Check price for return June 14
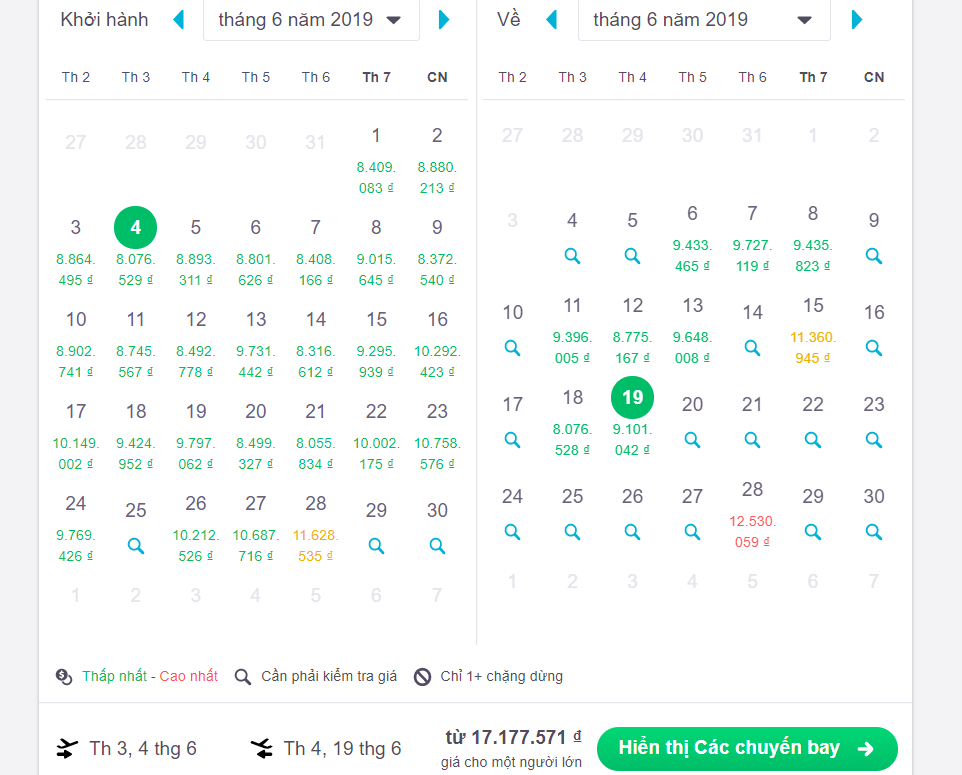Screen dimensions: 962x775 click(x=752, y=348)
